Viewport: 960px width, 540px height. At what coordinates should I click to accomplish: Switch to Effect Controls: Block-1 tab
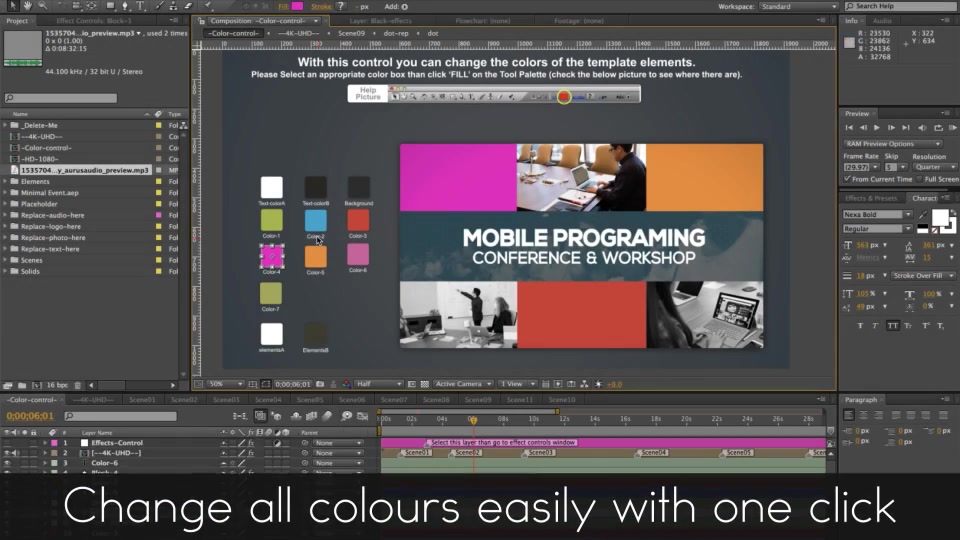click(x=94, y=21)
